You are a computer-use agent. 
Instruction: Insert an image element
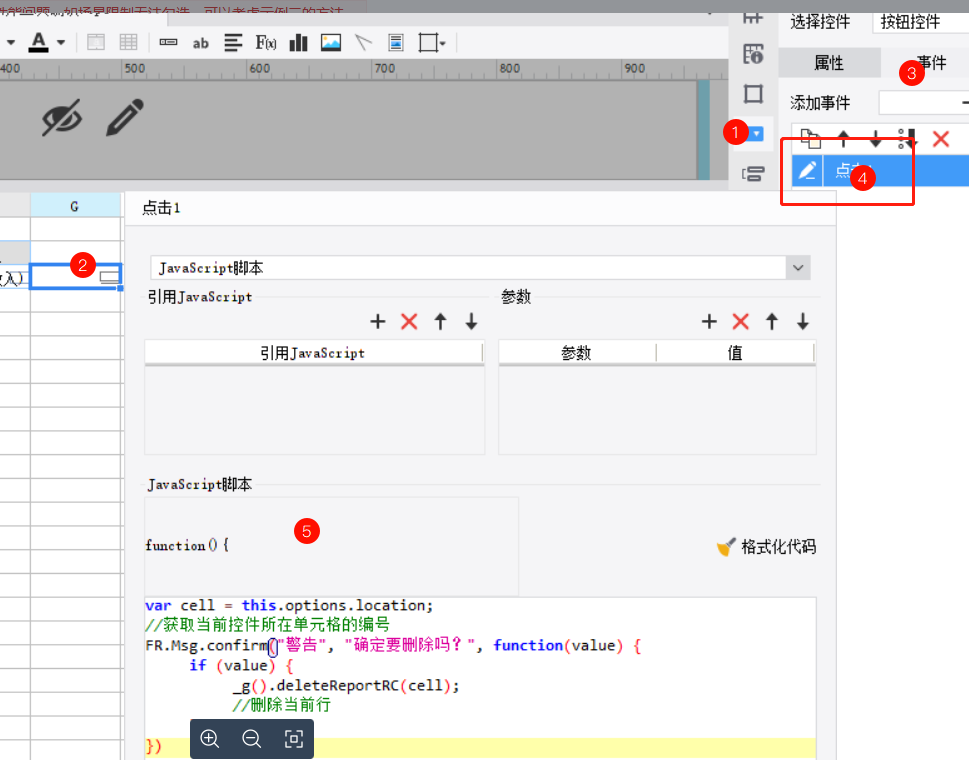pos(331,43)
